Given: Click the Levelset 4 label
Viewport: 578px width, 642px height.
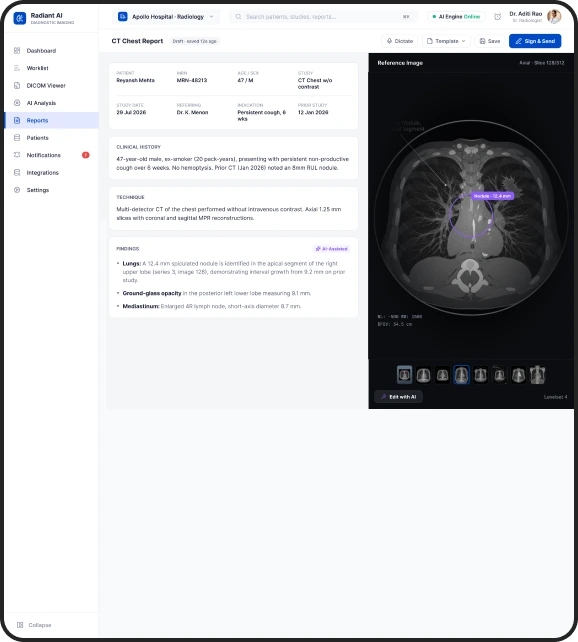Looking at the screenshot, I should 555,397.
